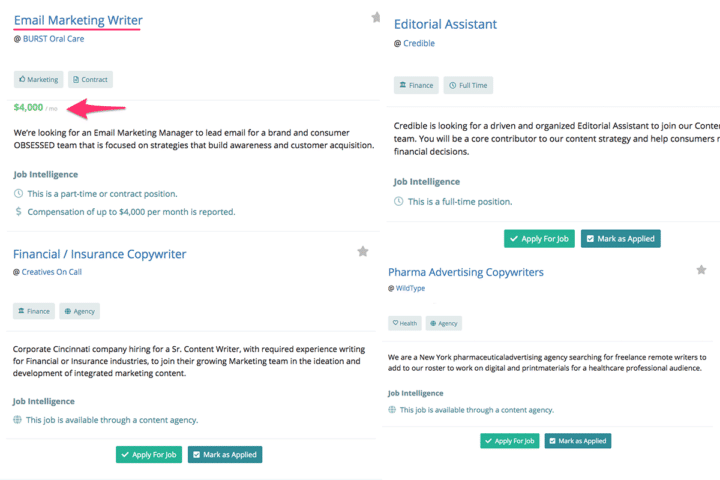The height and width of the screenshot is (480, 720).
Task: Go to the Credible company page
Action: tap(419, 43)
